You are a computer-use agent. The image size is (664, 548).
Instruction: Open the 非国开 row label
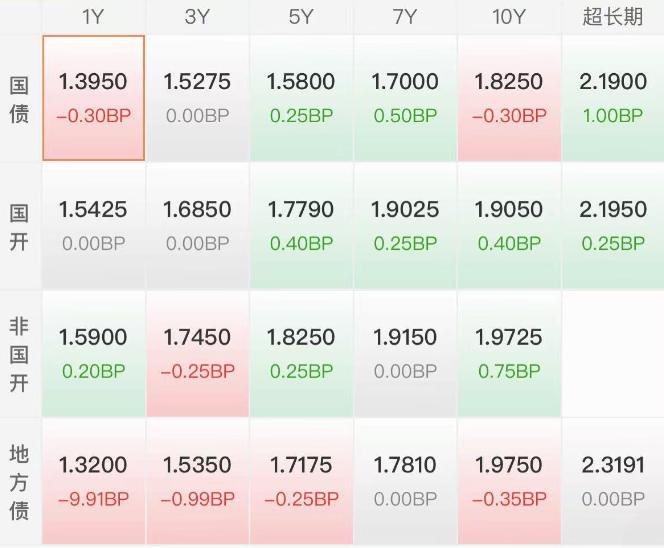click(19, 353)
